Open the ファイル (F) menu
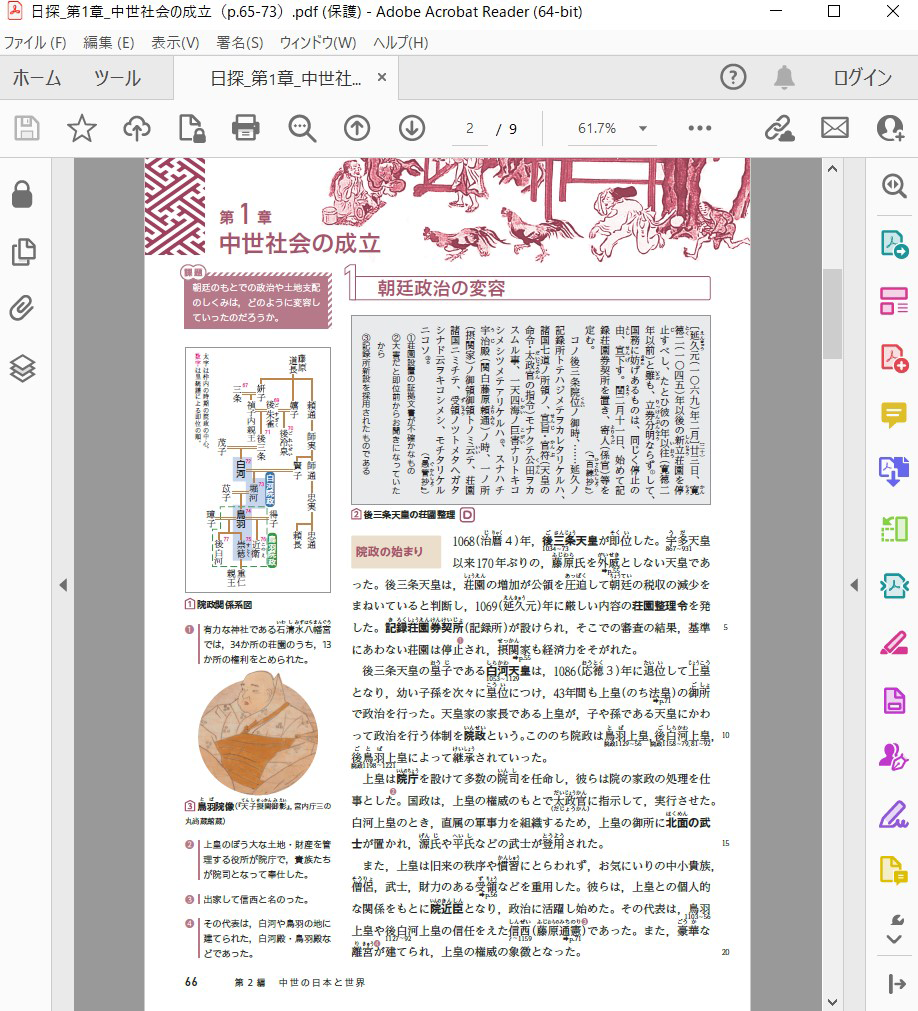Viewport: 918px width, 1011px height. [x=35, y=43]
